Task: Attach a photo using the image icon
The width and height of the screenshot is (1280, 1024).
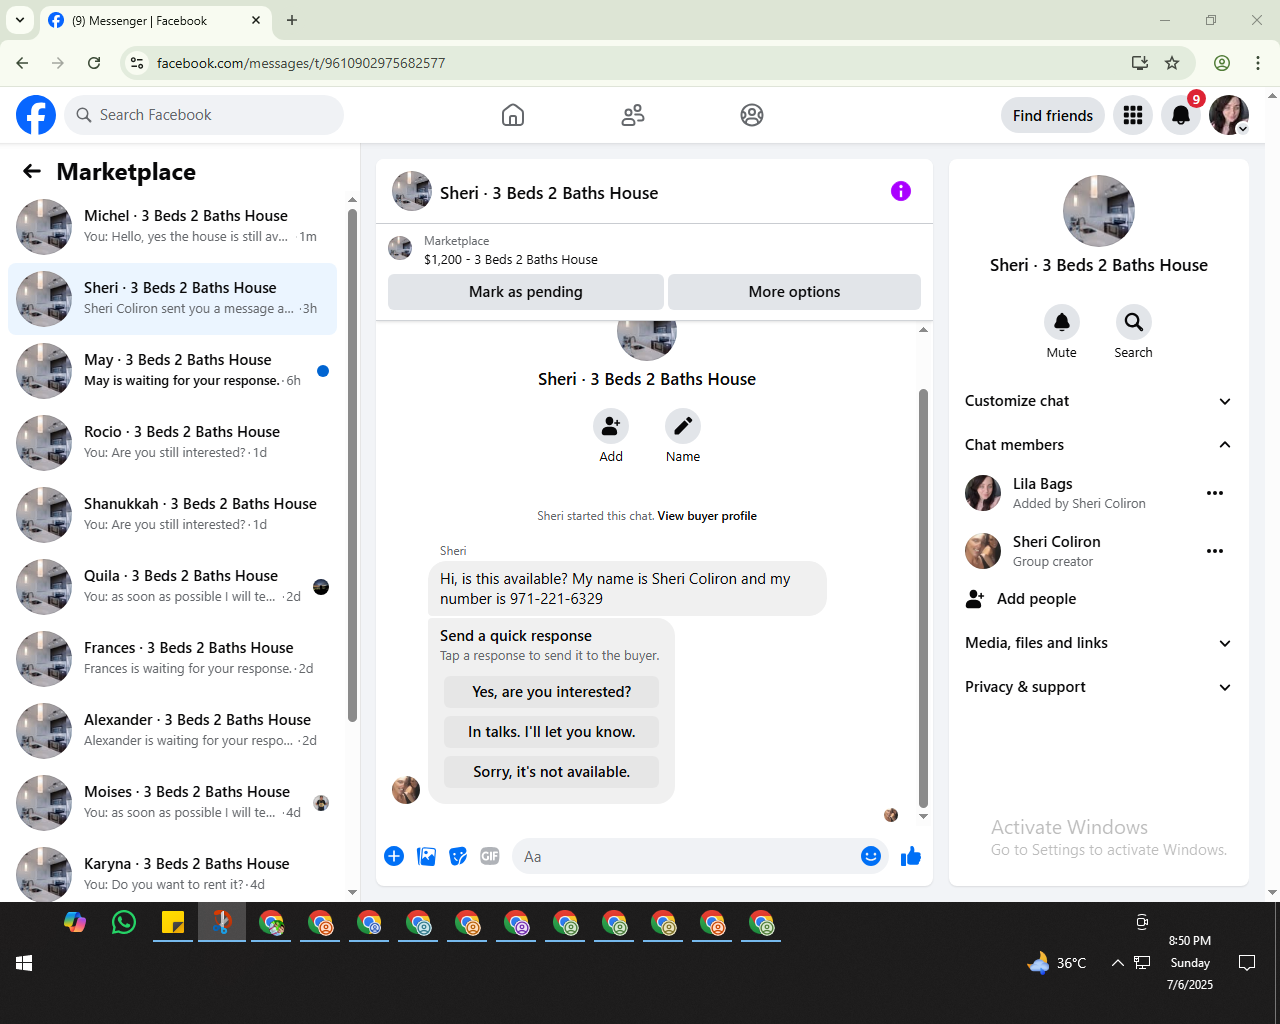Action: [x=426, y=856]
